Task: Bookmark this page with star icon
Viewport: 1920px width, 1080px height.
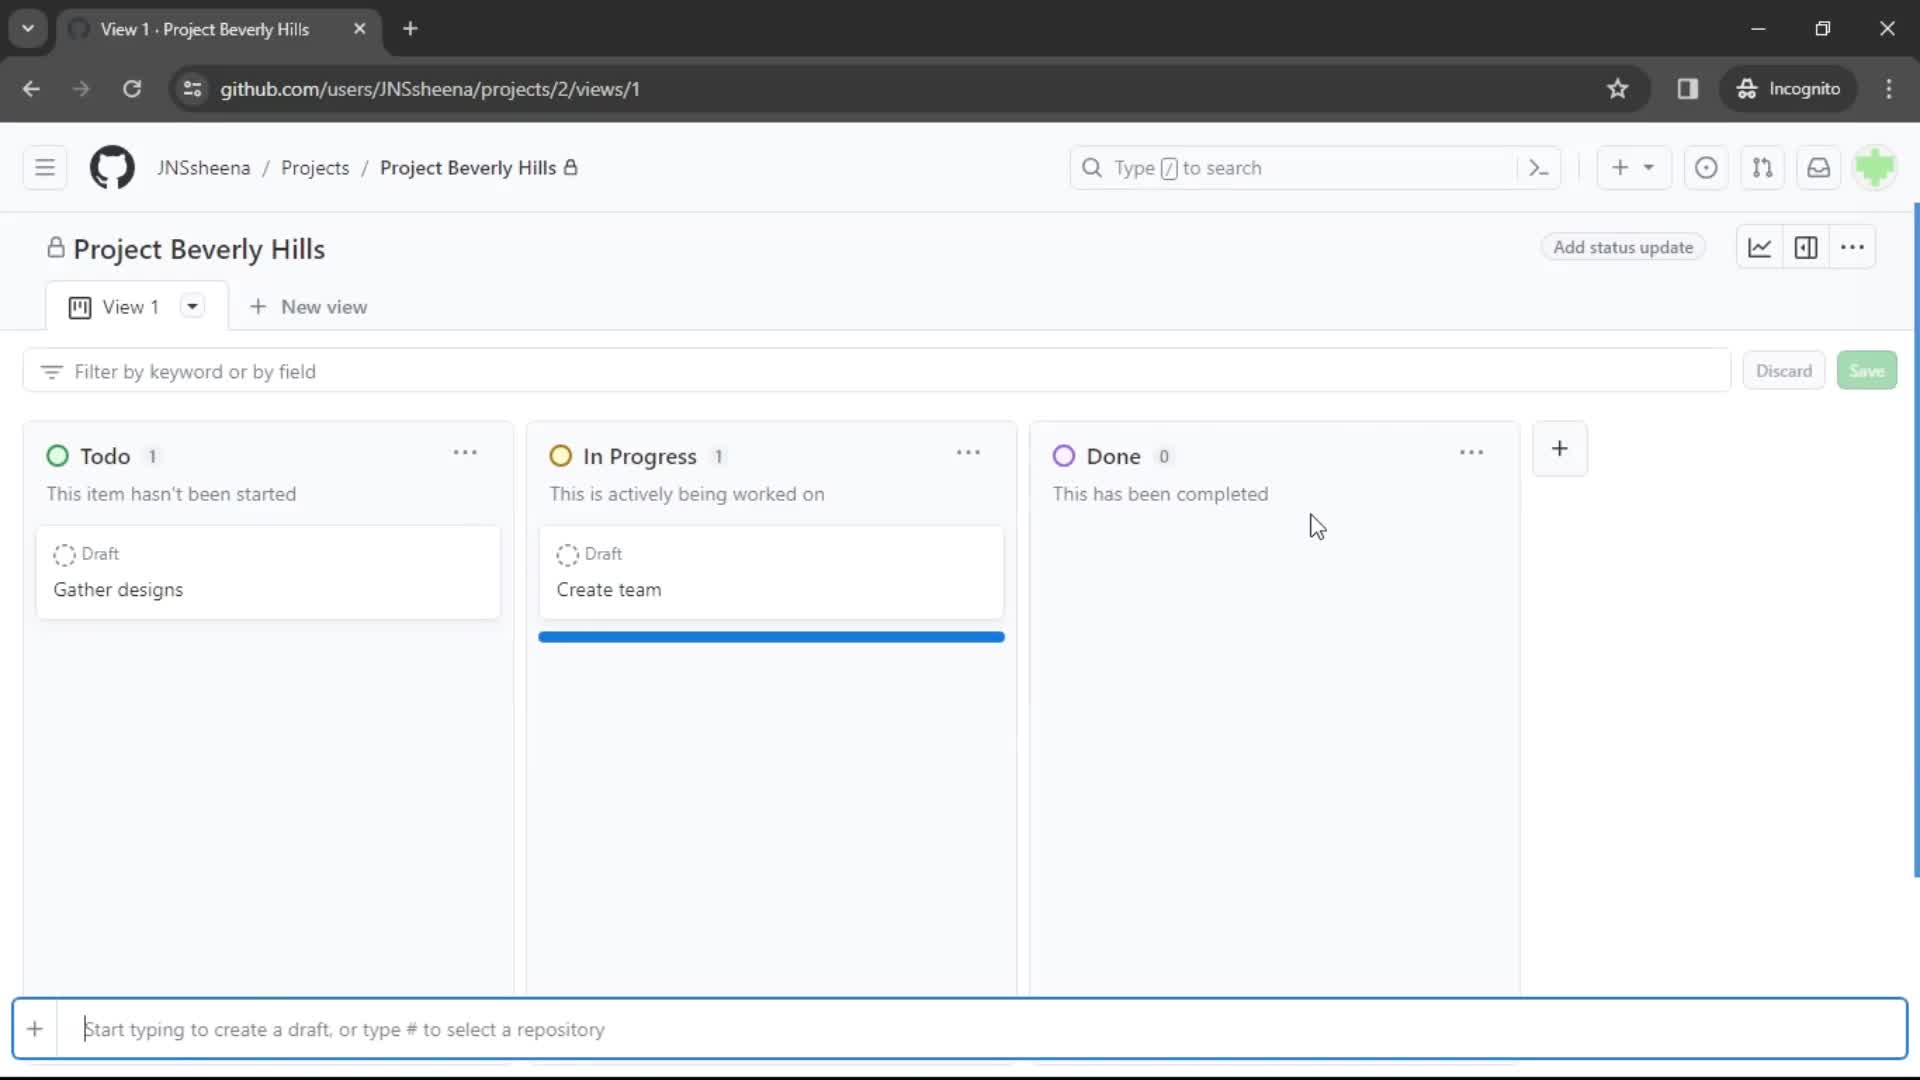Action: pos(1617,89)
